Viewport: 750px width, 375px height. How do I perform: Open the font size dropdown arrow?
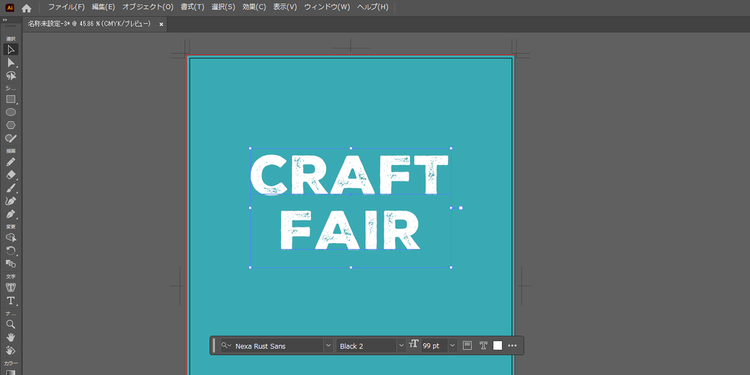[452, 346]
